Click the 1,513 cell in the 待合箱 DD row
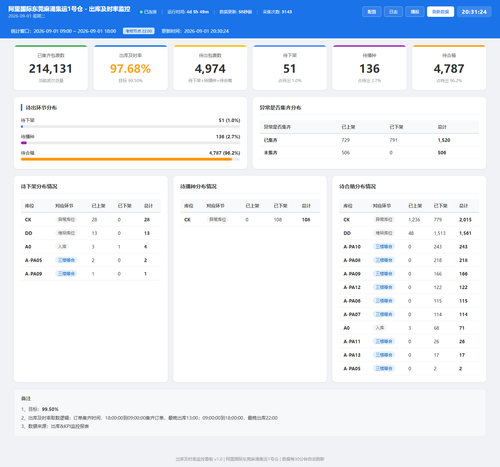The width and height of the screenshot is (500, 467). pyautogui.click(x=440, y=233)
